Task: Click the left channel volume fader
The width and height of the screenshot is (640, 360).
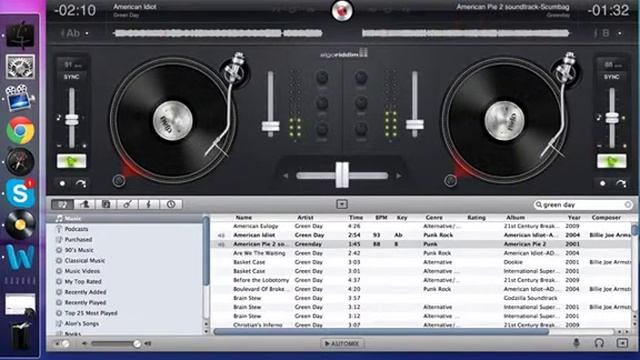Action: 270,126
